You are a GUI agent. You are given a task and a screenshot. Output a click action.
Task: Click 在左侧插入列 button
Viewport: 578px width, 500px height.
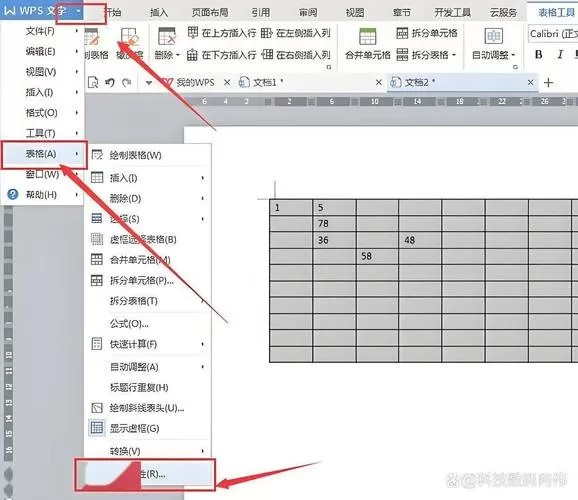296,33
